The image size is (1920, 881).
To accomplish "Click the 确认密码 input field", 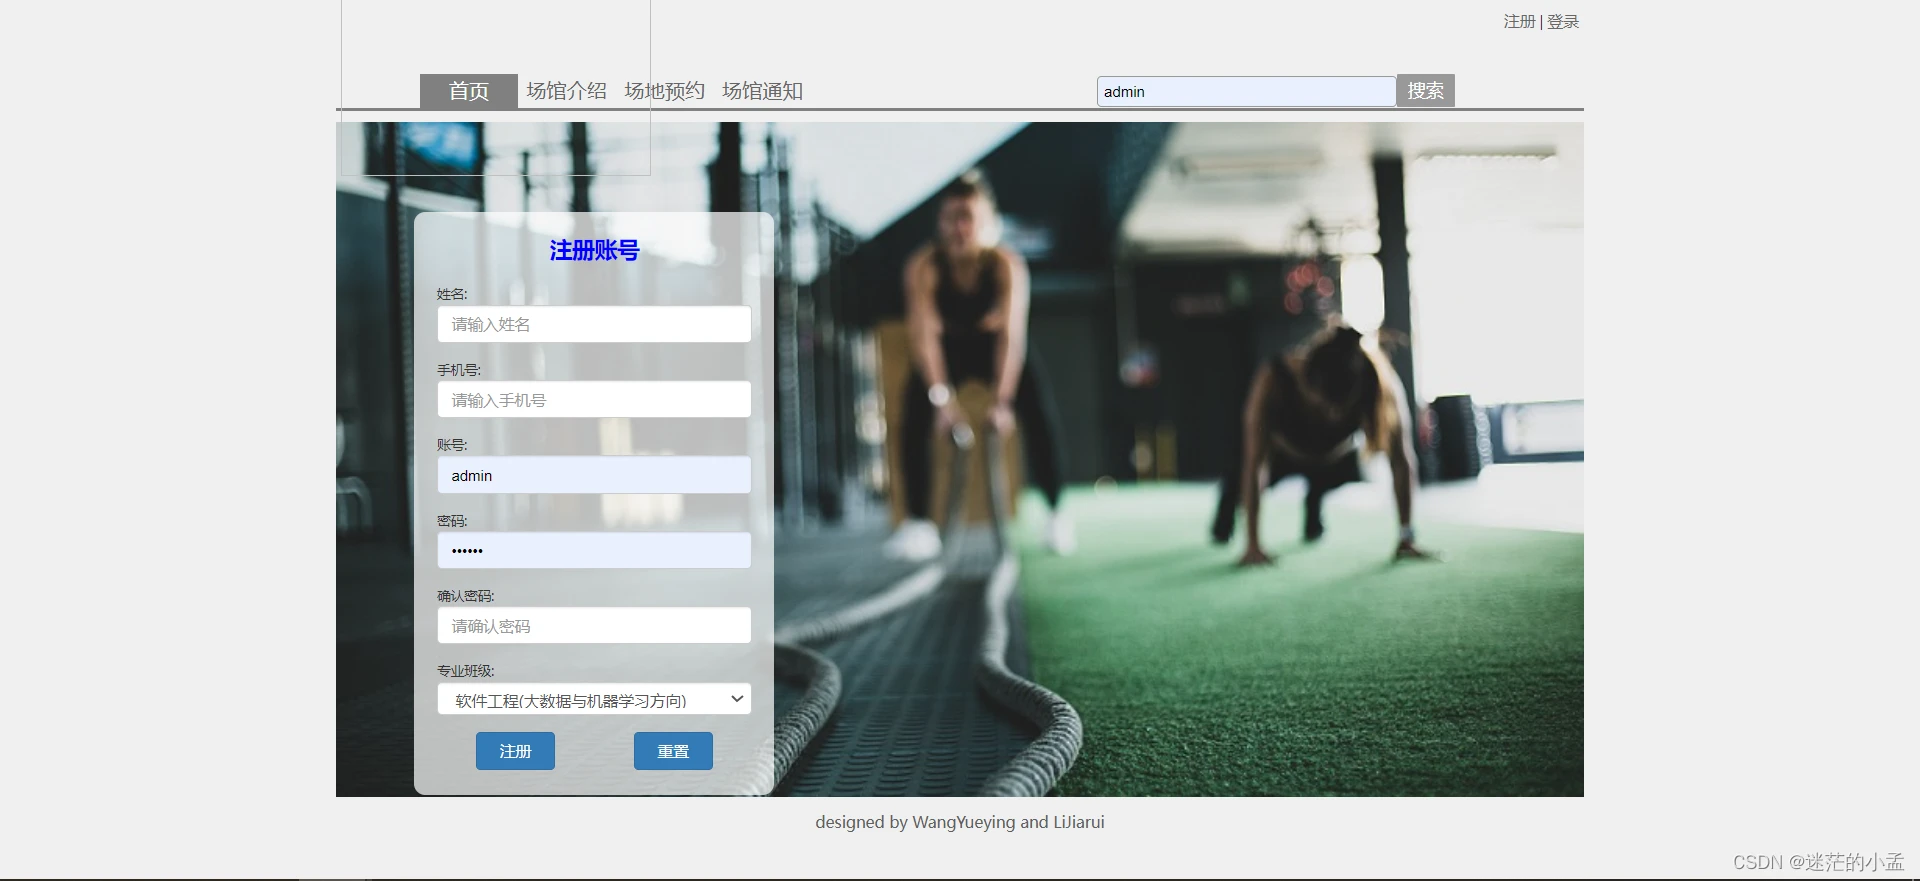I will (594, 626).
